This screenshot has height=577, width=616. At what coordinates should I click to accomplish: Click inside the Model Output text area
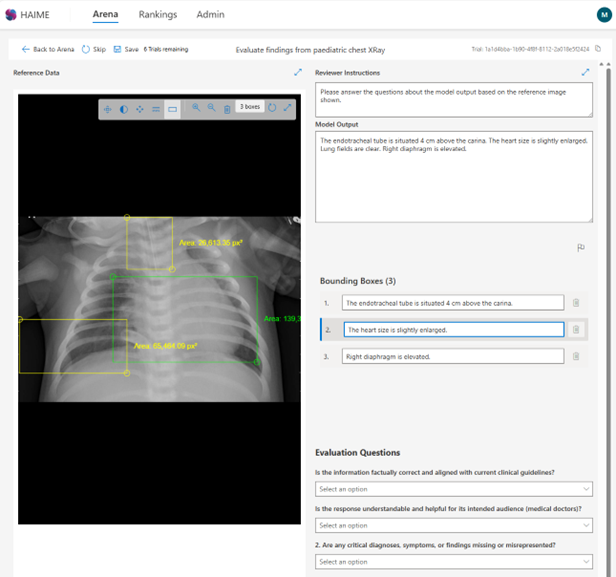[x=454, y=177]
